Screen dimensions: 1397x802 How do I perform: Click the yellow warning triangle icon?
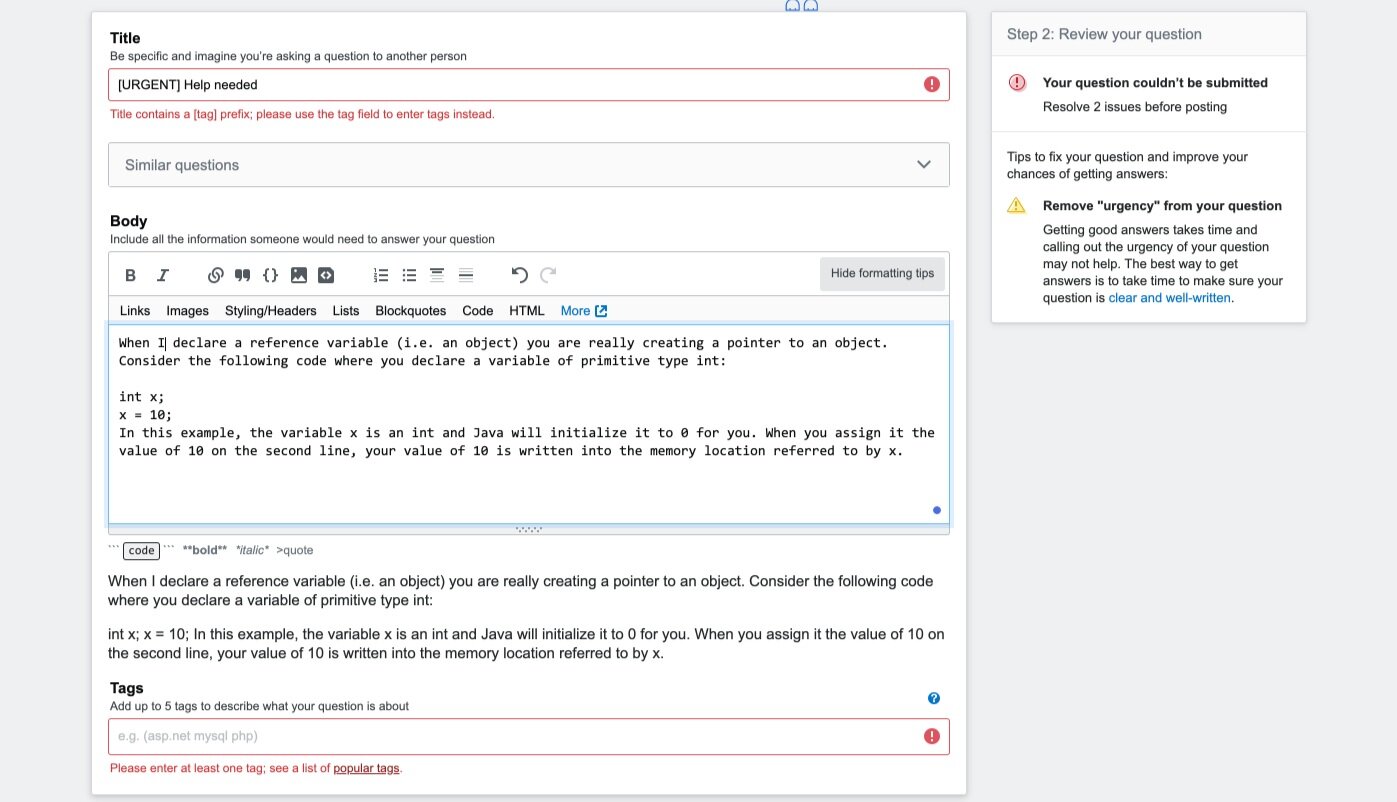coord(1017,205)
